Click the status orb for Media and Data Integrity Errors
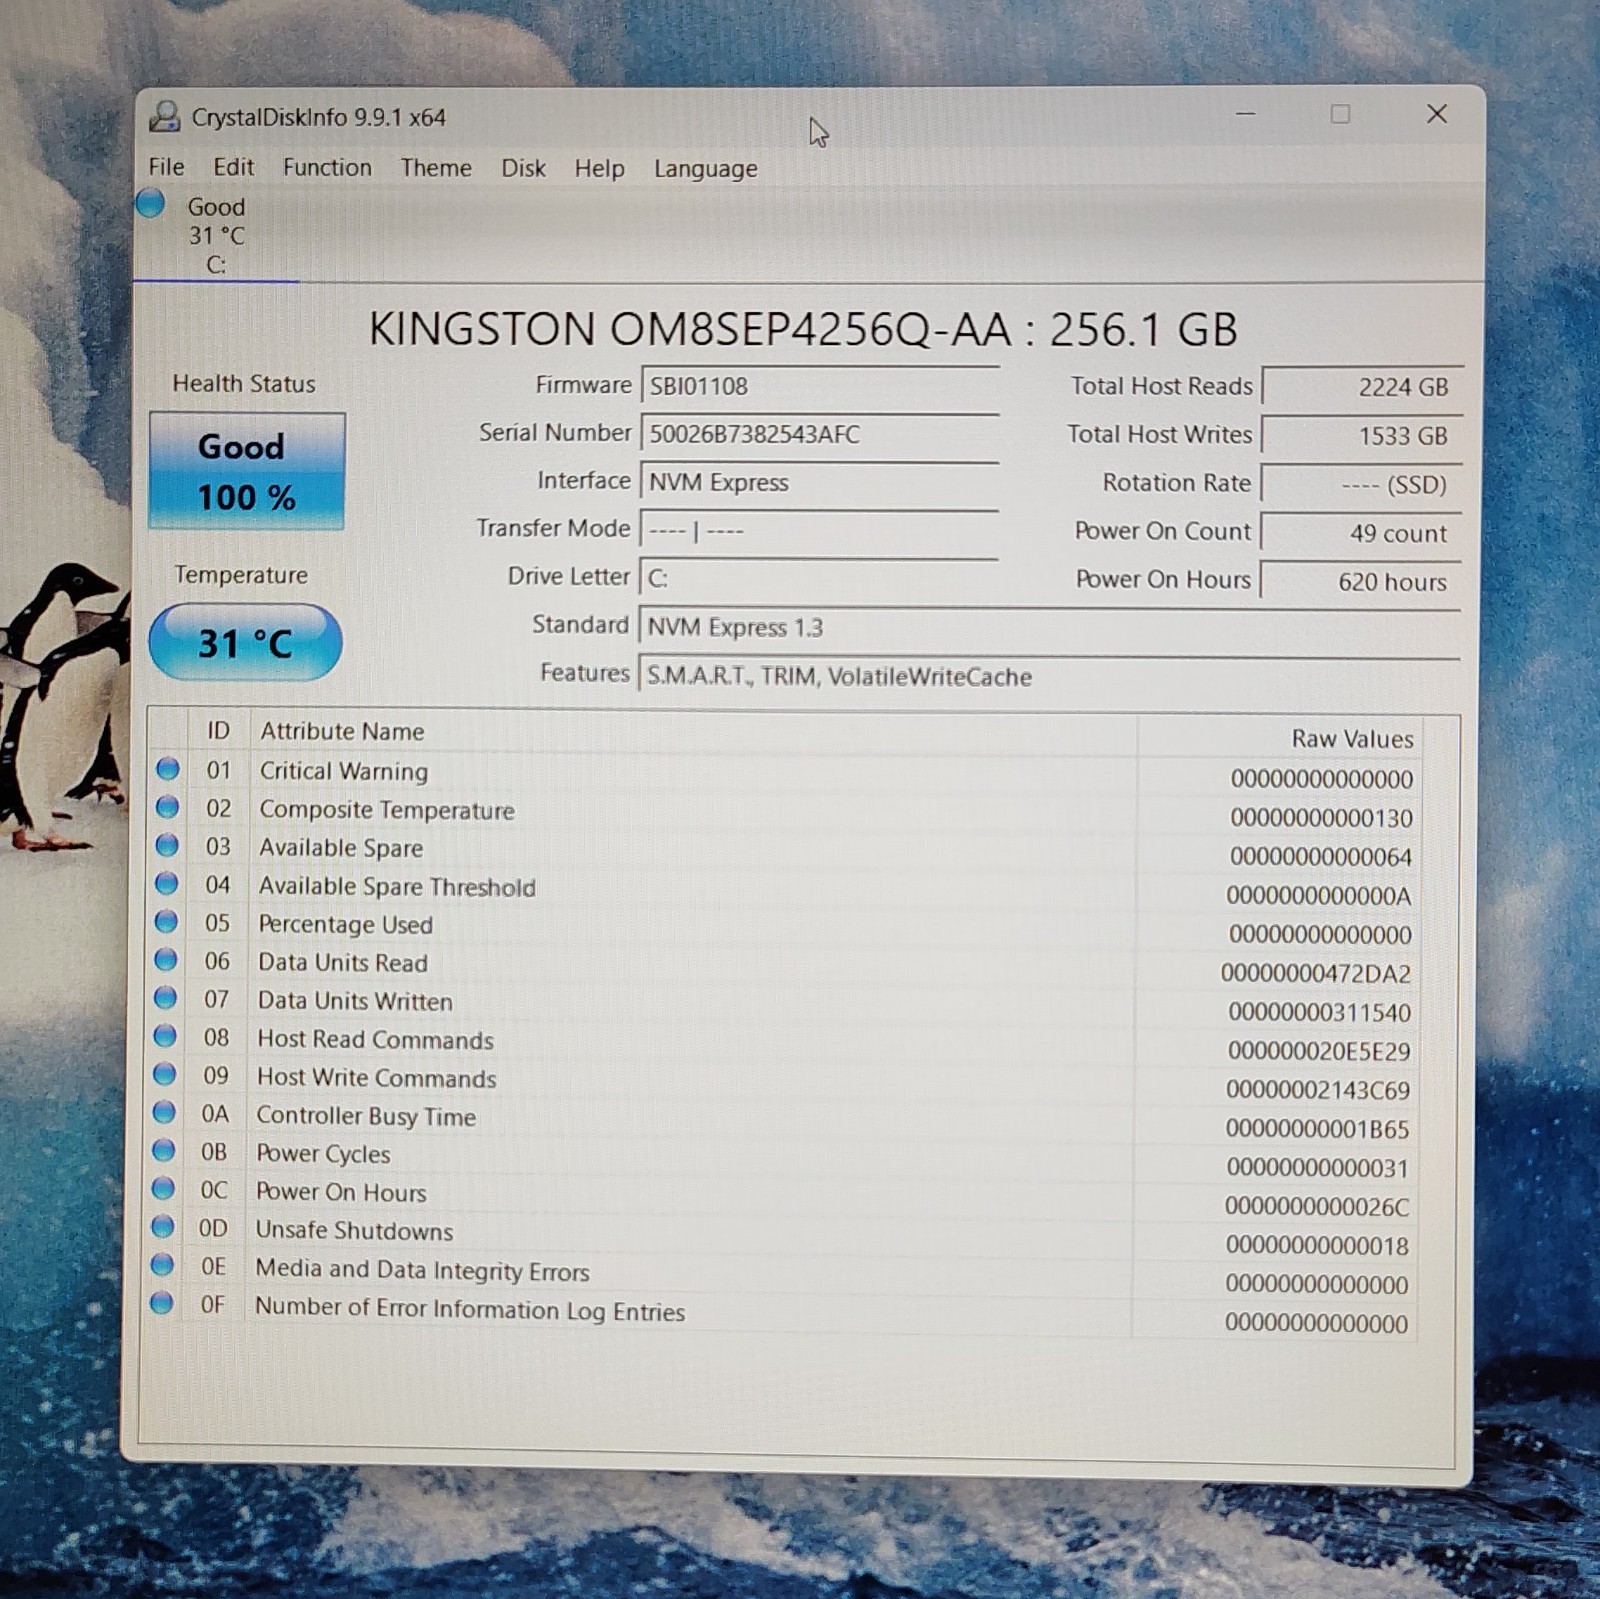1600x1599 pixels. pos(162,1264)
